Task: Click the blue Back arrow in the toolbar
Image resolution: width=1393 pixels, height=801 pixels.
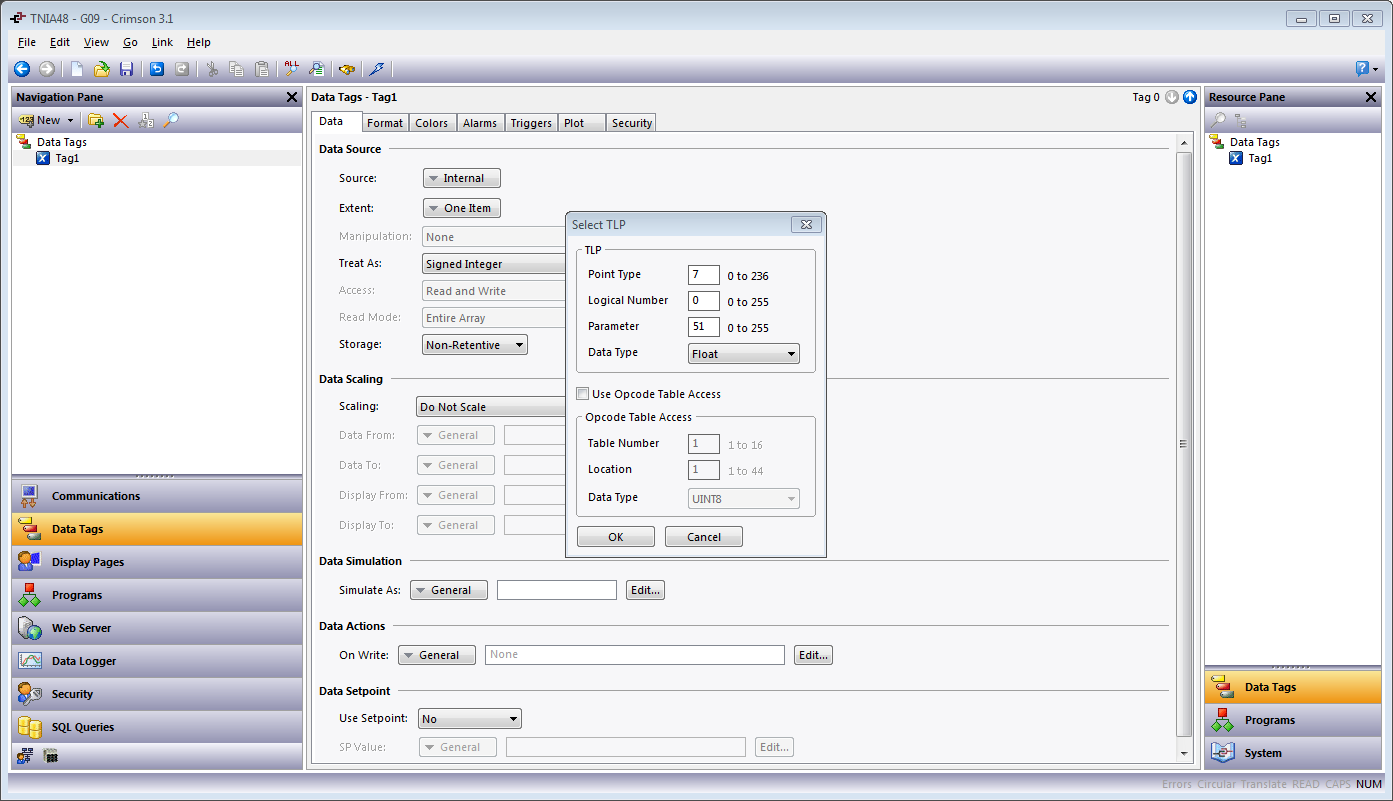Action: 21,69
